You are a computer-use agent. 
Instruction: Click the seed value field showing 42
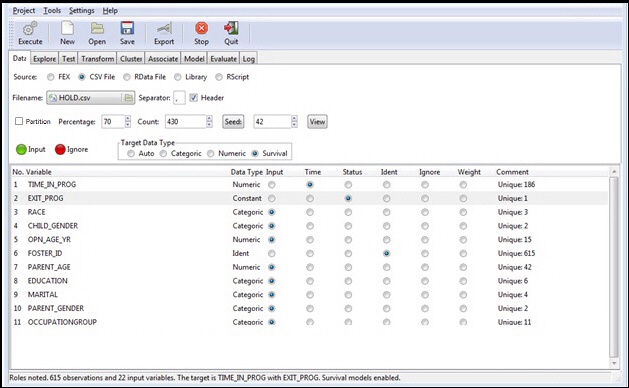tap(272, 122)
